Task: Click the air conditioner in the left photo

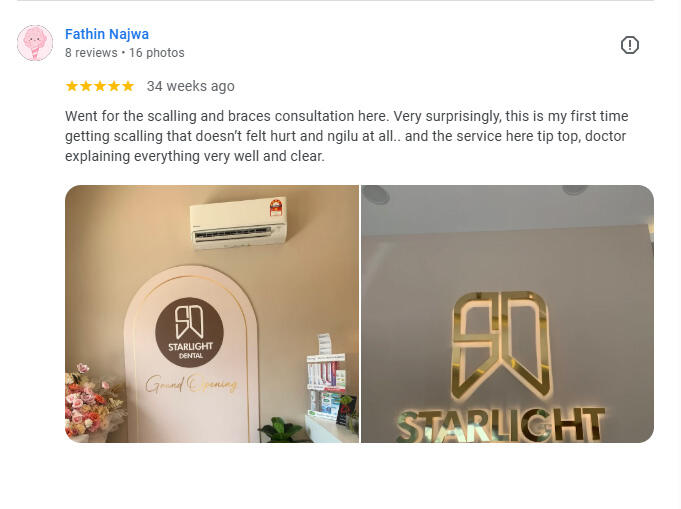Action: 238,223
